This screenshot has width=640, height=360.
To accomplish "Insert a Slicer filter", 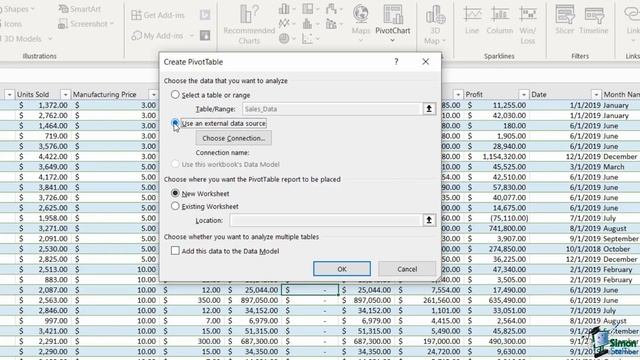I will [564, 20].
